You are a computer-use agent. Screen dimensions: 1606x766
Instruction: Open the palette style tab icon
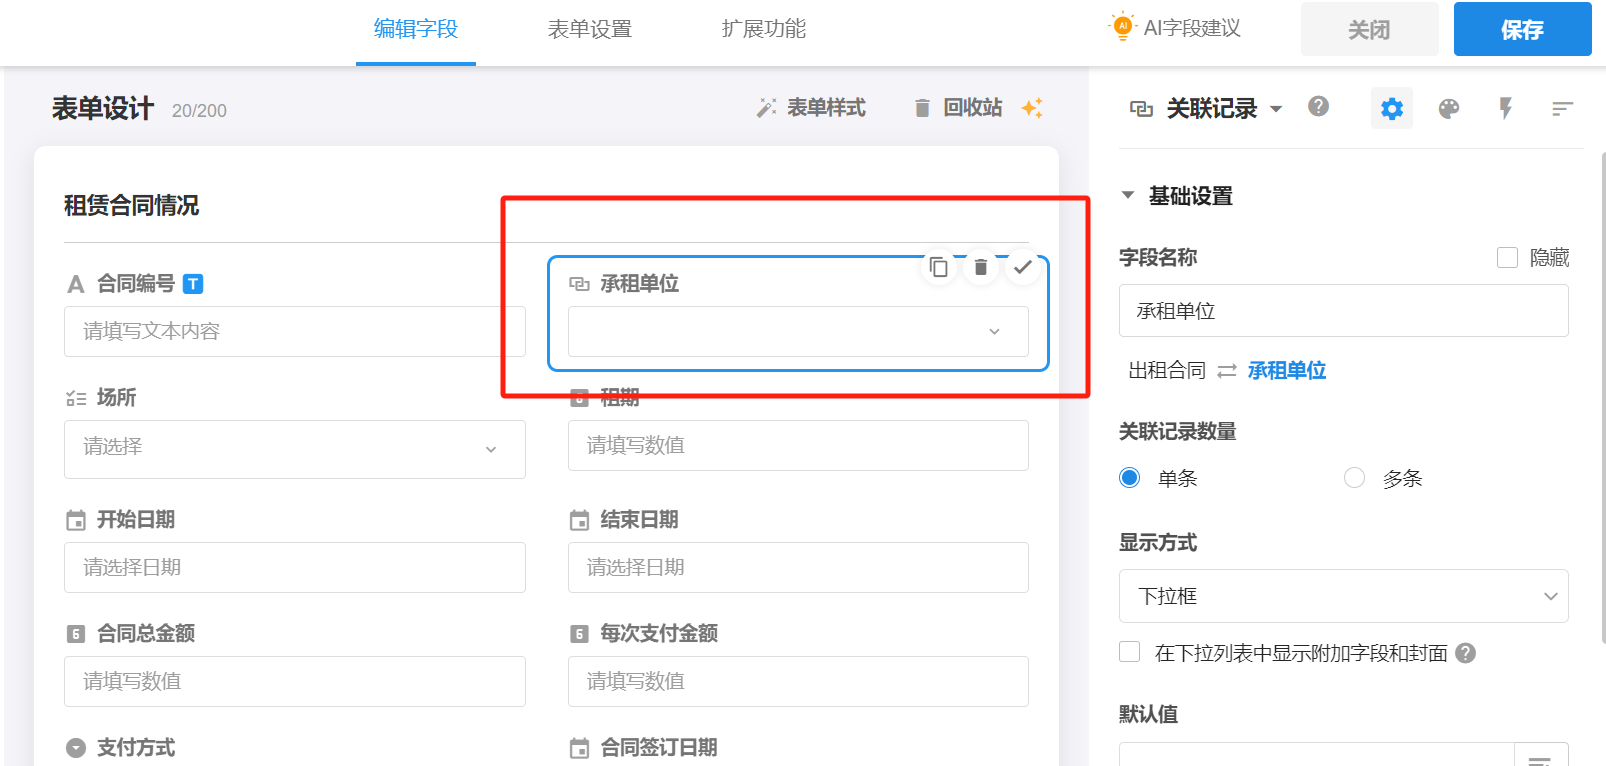tap(1449, 108)
